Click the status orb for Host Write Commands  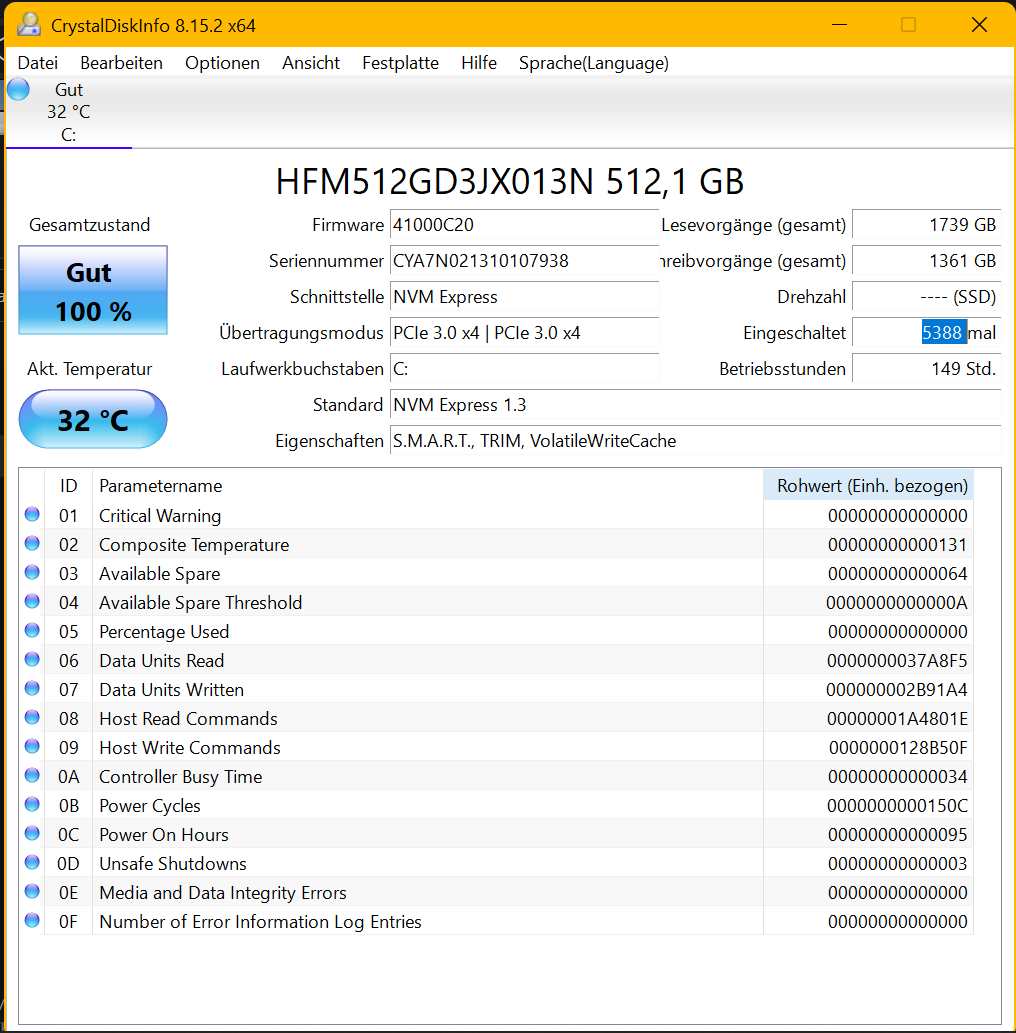[x=32, y=746]
